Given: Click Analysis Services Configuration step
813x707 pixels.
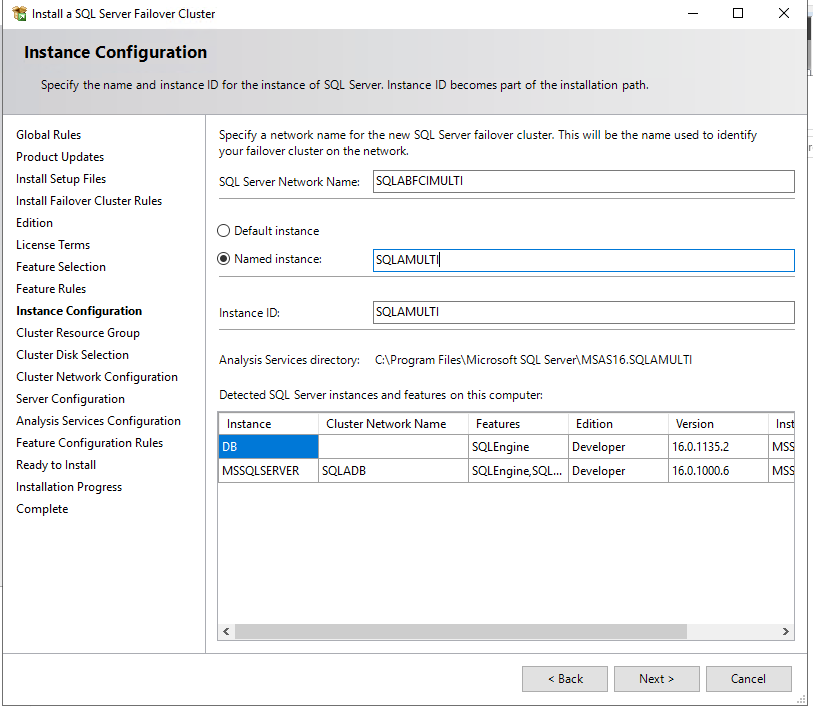Looking at the screenshot, I should [x=99, y=421].
